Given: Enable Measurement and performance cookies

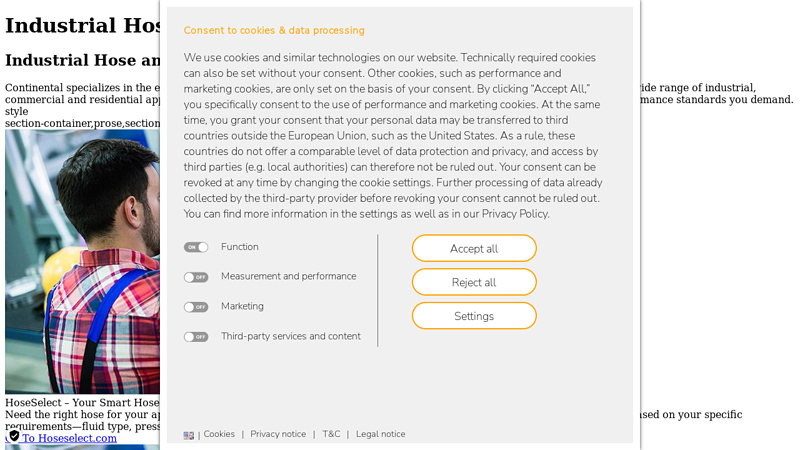Looking at the screenshot, I should click(196, 277).
